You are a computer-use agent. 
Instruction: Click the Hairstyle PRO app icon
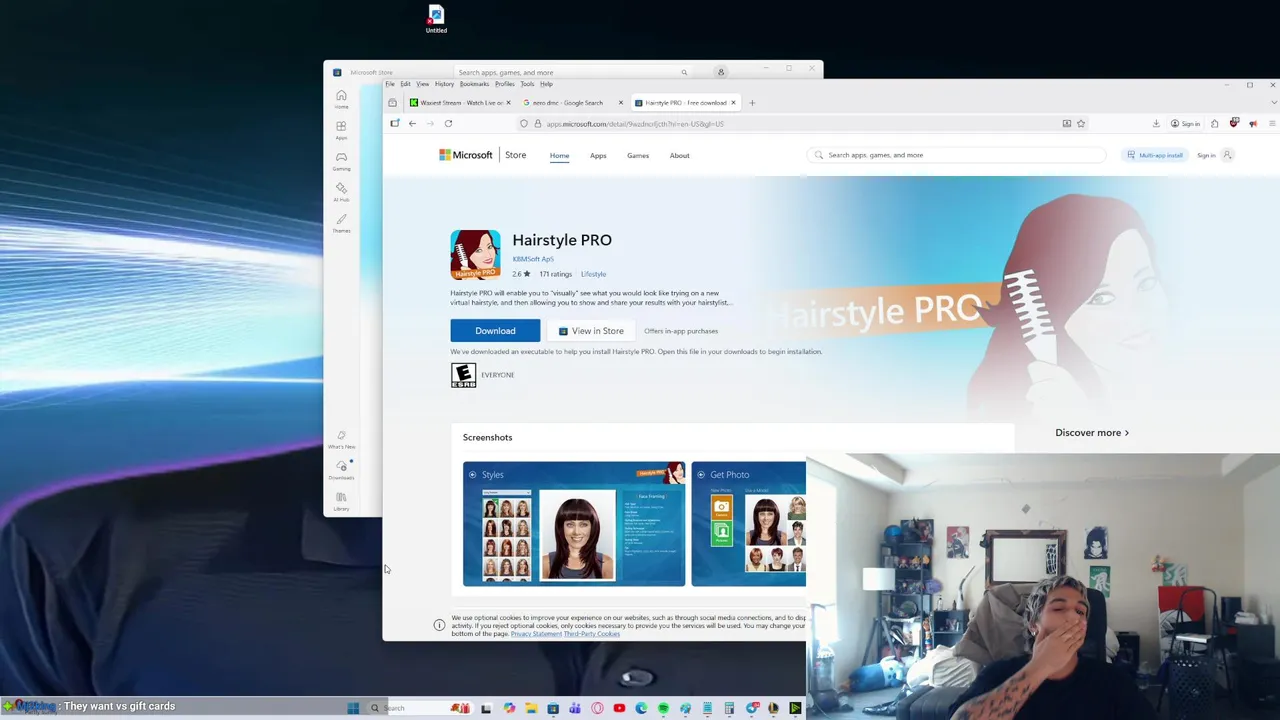click(475, 254)
